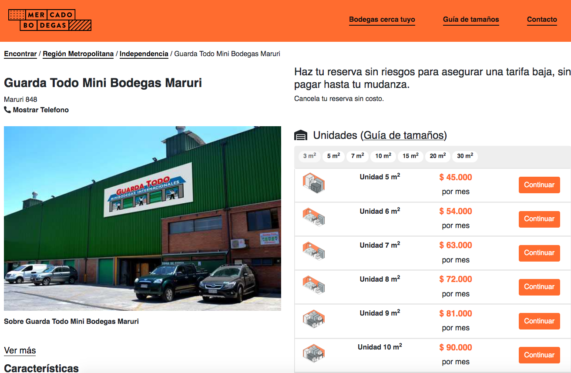Filter units by 3 m² size
Image resolution: width=571 pixels, height=373 pixels.
309,156
